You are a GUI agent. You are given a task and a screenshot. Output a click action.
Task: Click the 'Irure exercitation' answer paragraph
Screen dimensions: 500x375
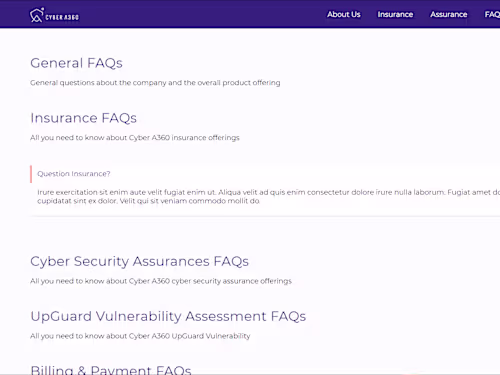coord(269,197)
